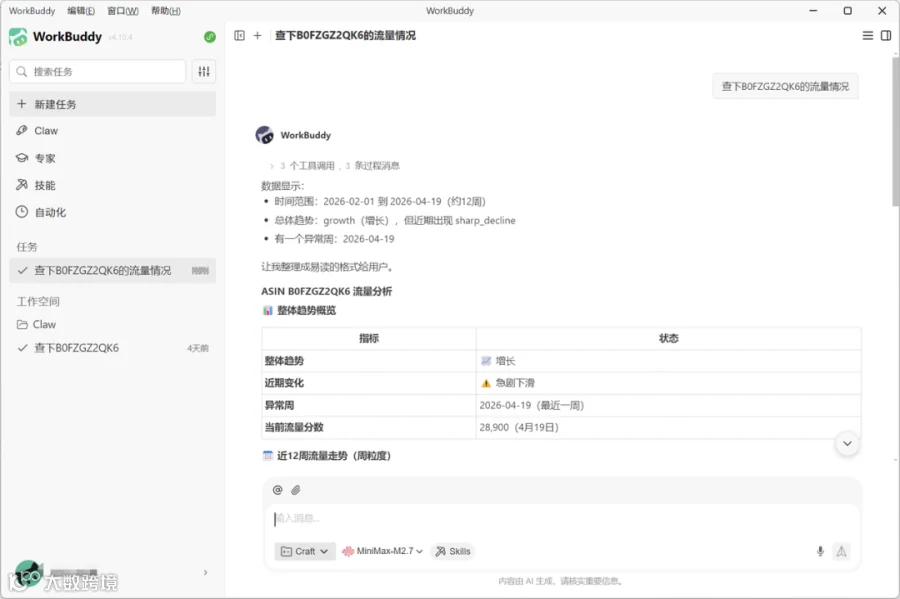Click the user avatar at sidebar bottom
900x599 pixels.
pyautogui.click(x=28, y=574)
